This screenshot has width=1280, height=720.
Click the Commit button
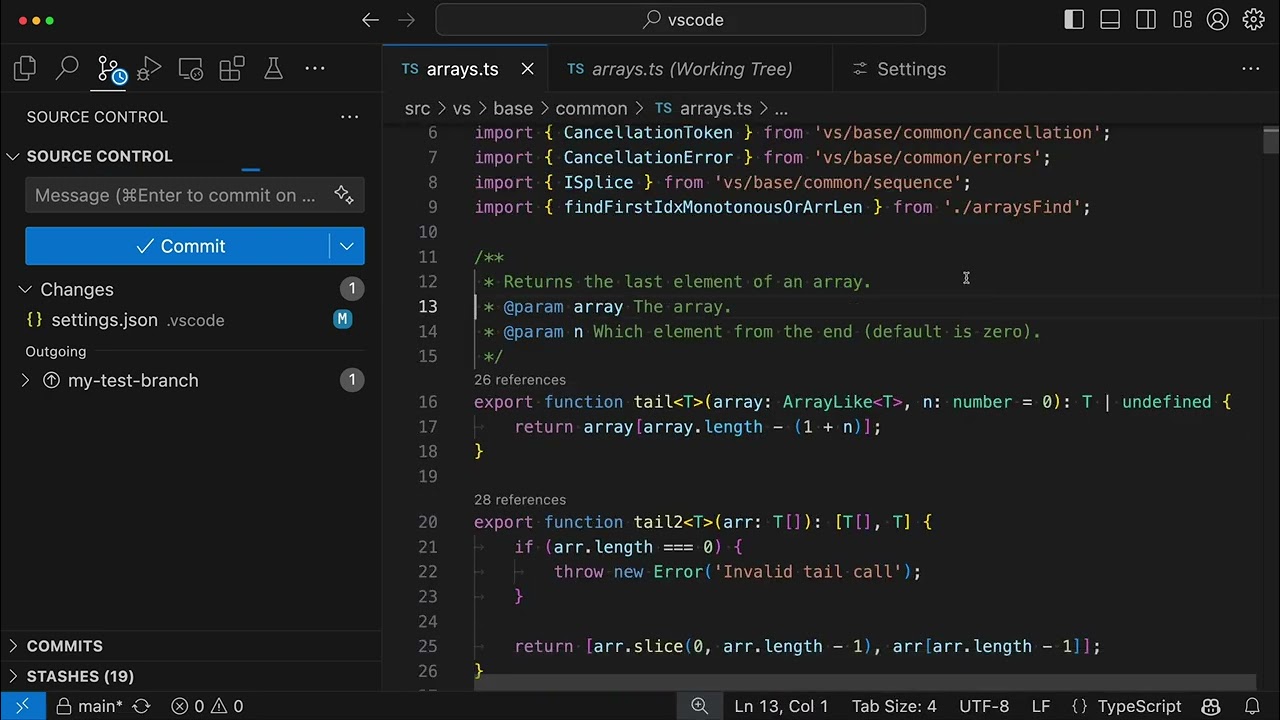178,246
